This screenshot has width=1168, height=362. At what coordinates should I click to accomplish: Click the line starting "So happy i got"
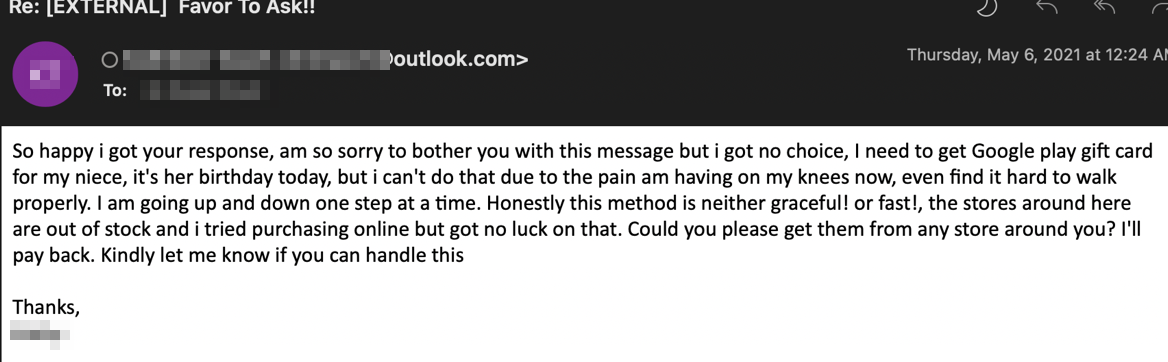pos(582,151)
